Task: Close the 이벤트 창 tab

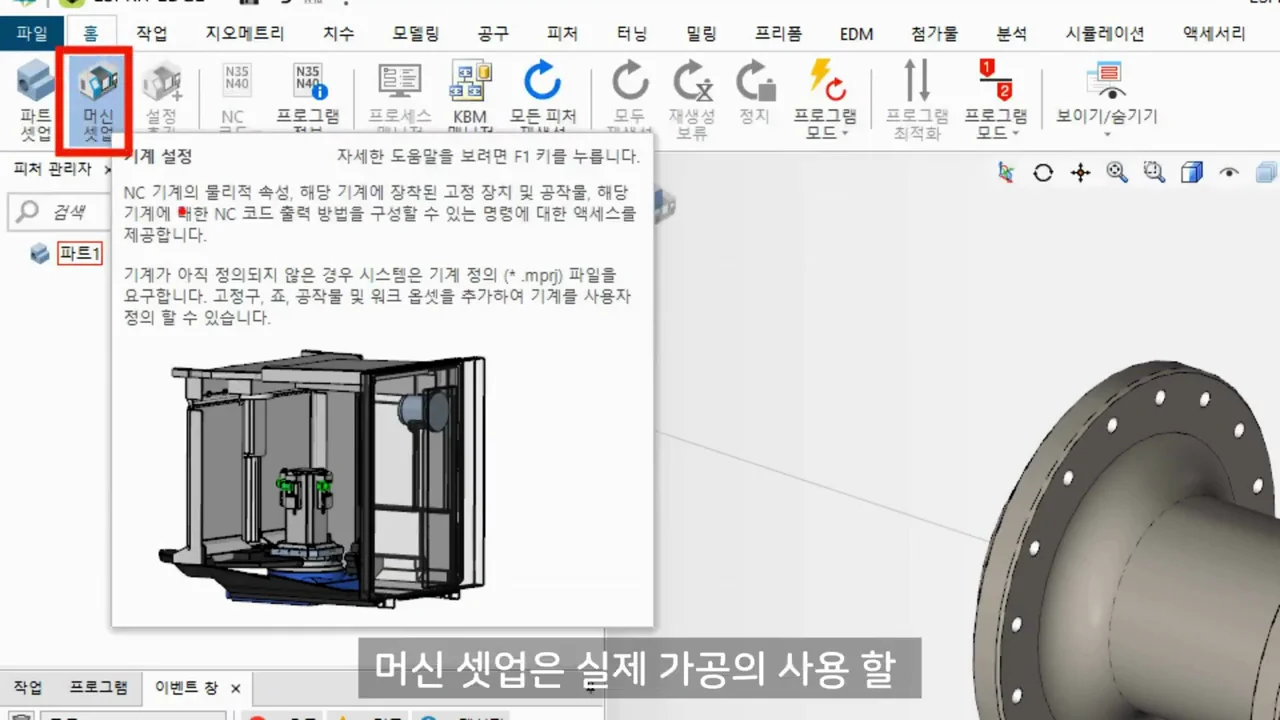Action: pos(236,689)
